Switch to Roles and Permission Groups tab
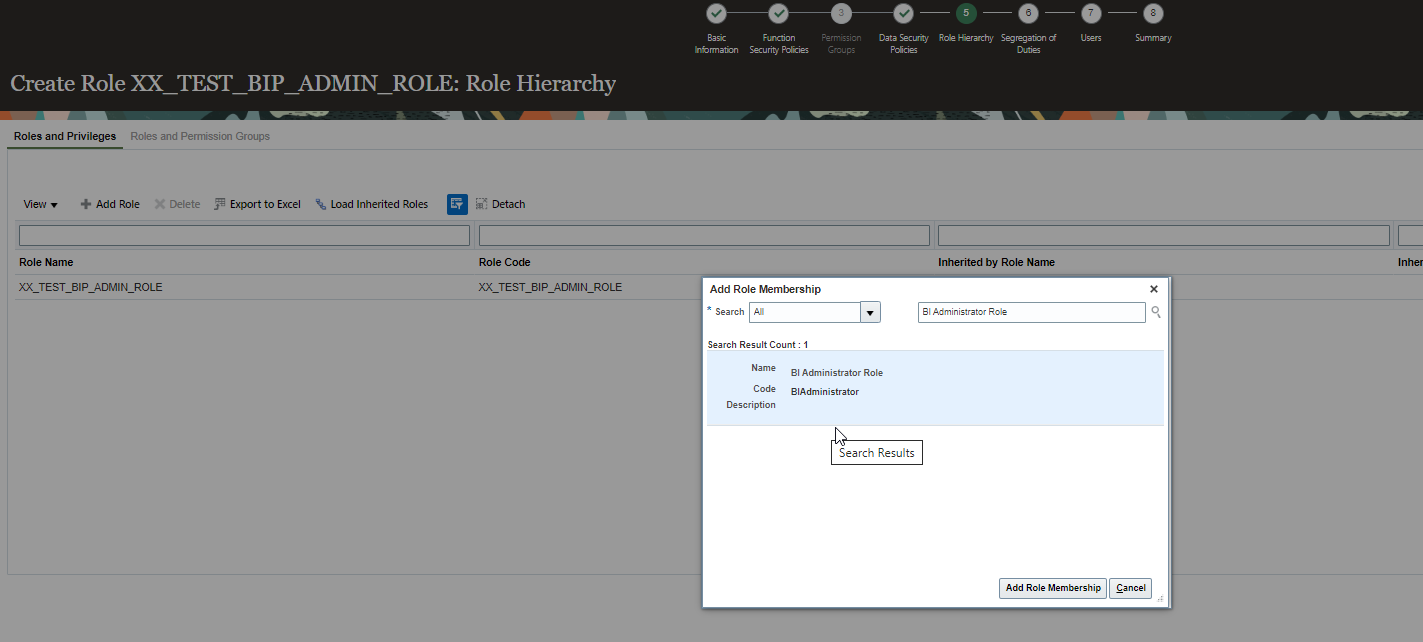The height and width of the screenshot is (642, 1423). point(200,136)
